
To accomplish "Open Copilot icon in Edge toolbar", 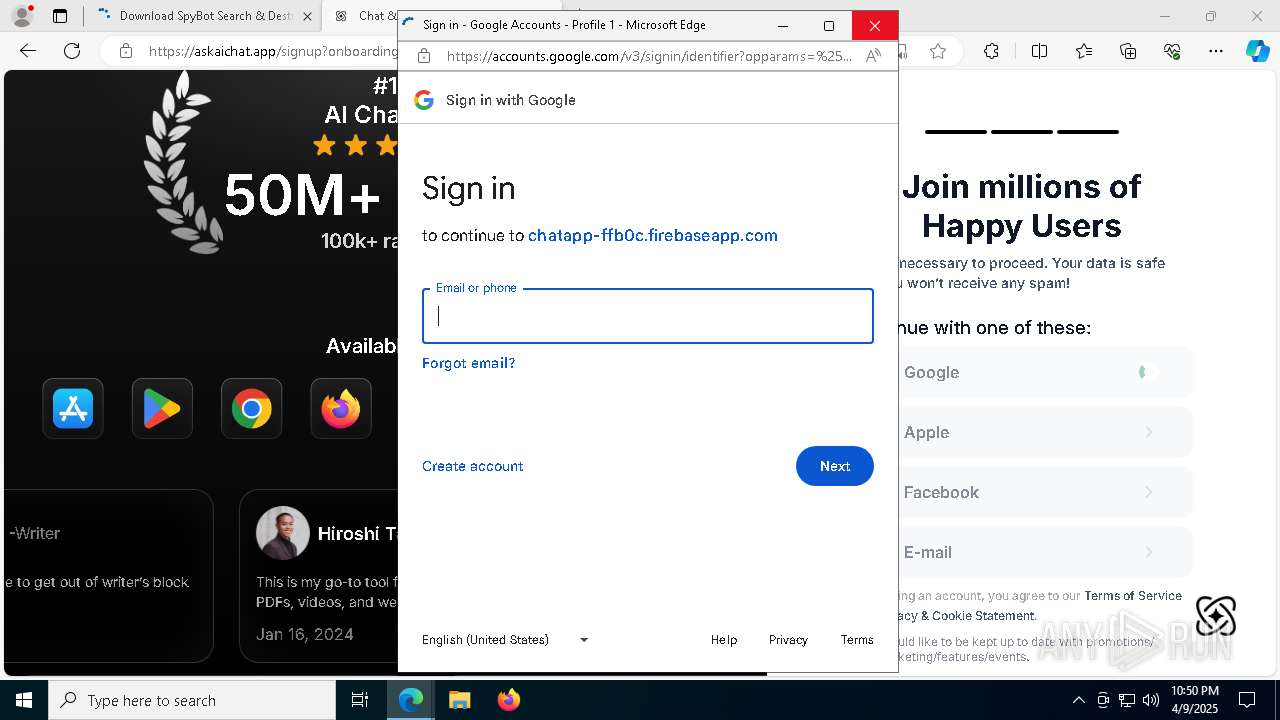I will tap(1257, 51).
